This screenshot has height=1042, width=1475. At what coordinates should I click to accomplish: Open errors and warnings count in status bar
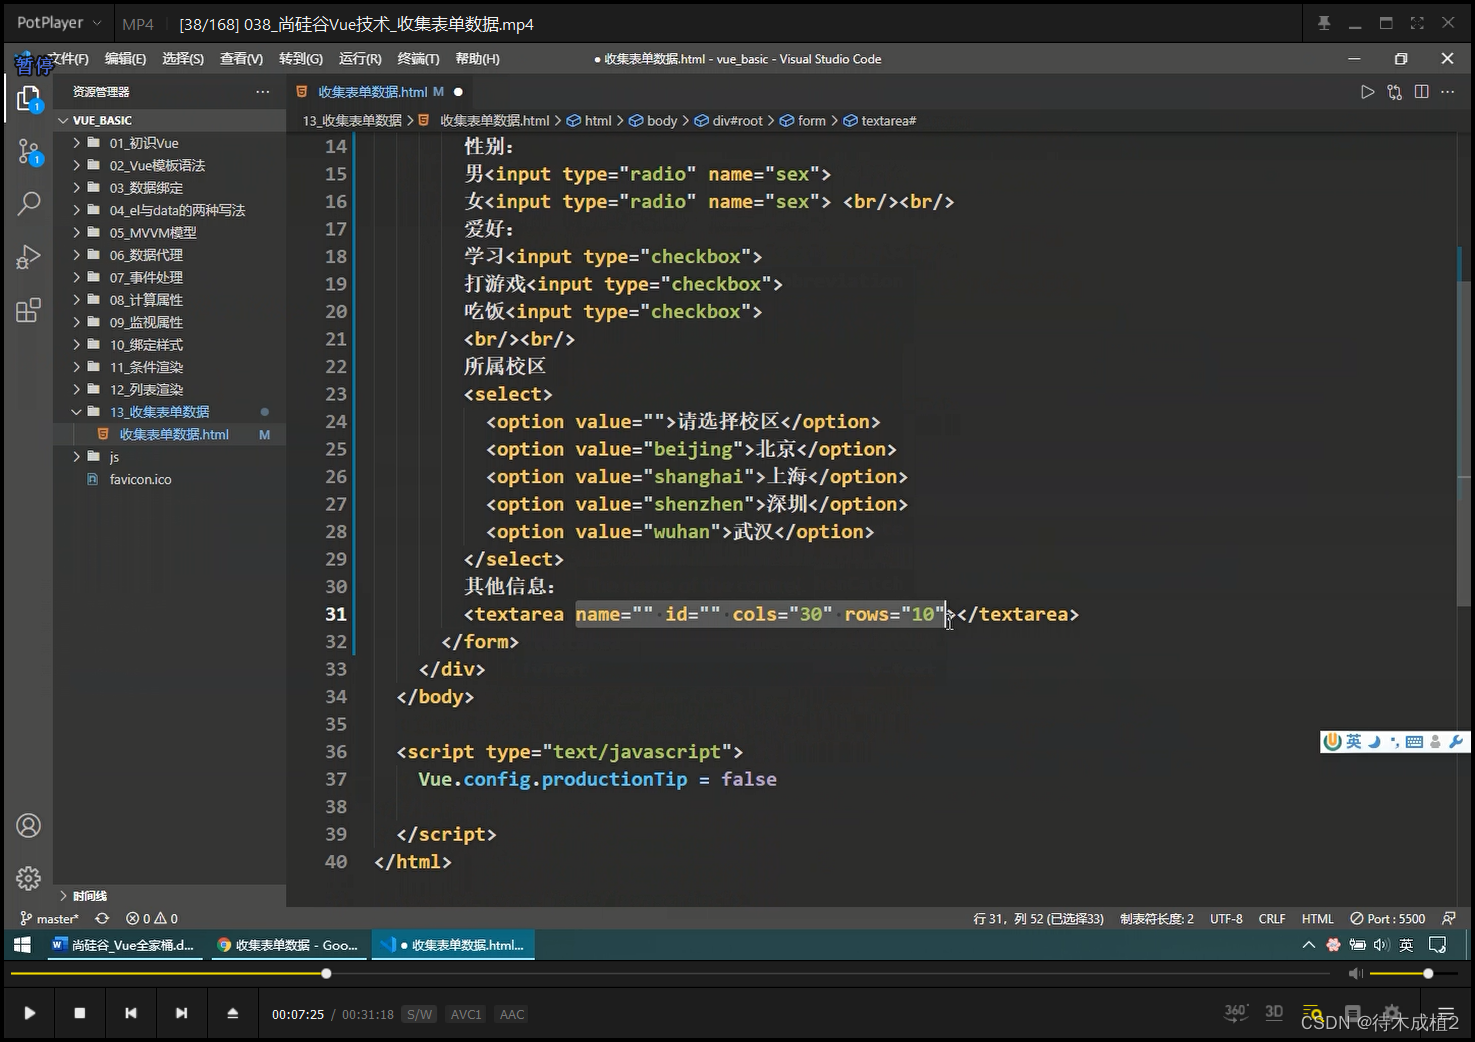pyautogui.click(x=152, y=918)
